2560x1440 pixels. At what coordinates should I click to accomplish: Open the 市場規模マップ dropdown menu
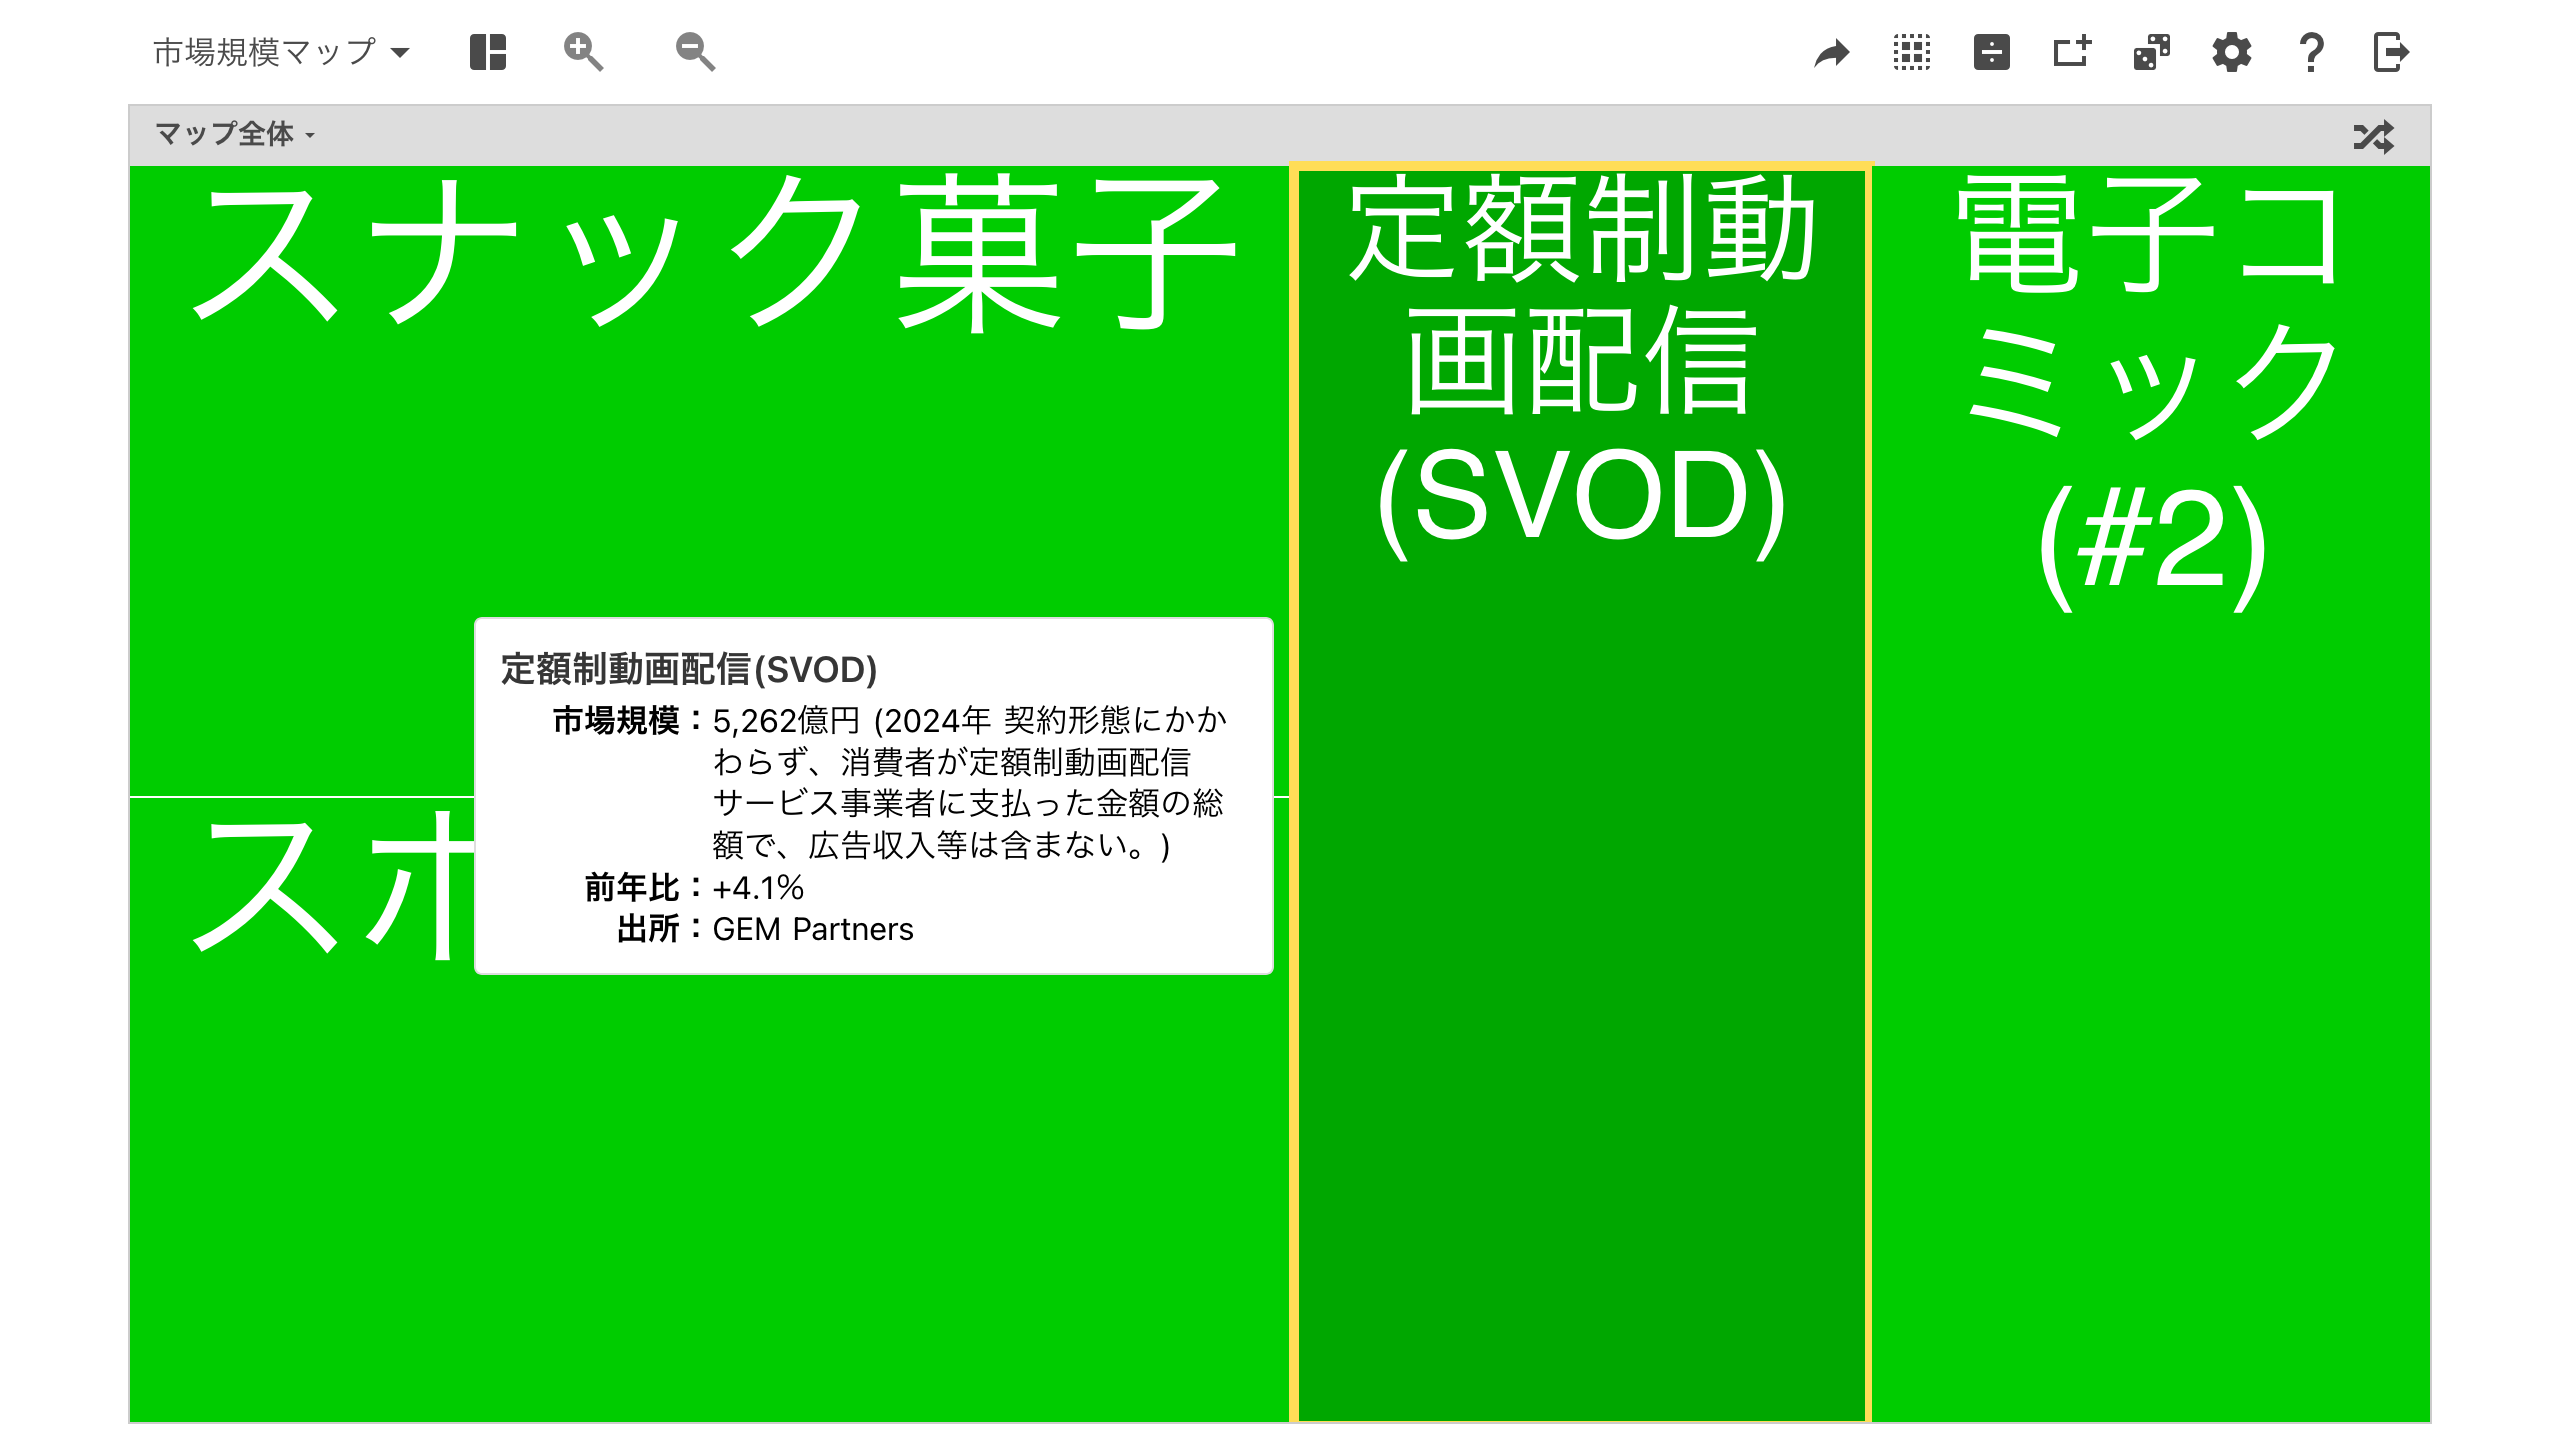(x=281, y=52)
